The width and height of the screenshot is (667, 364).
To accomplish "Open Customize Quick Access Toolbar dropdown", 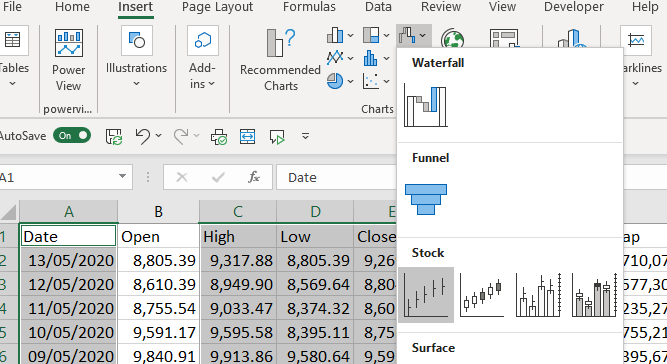I will click(x=305, y=136).
